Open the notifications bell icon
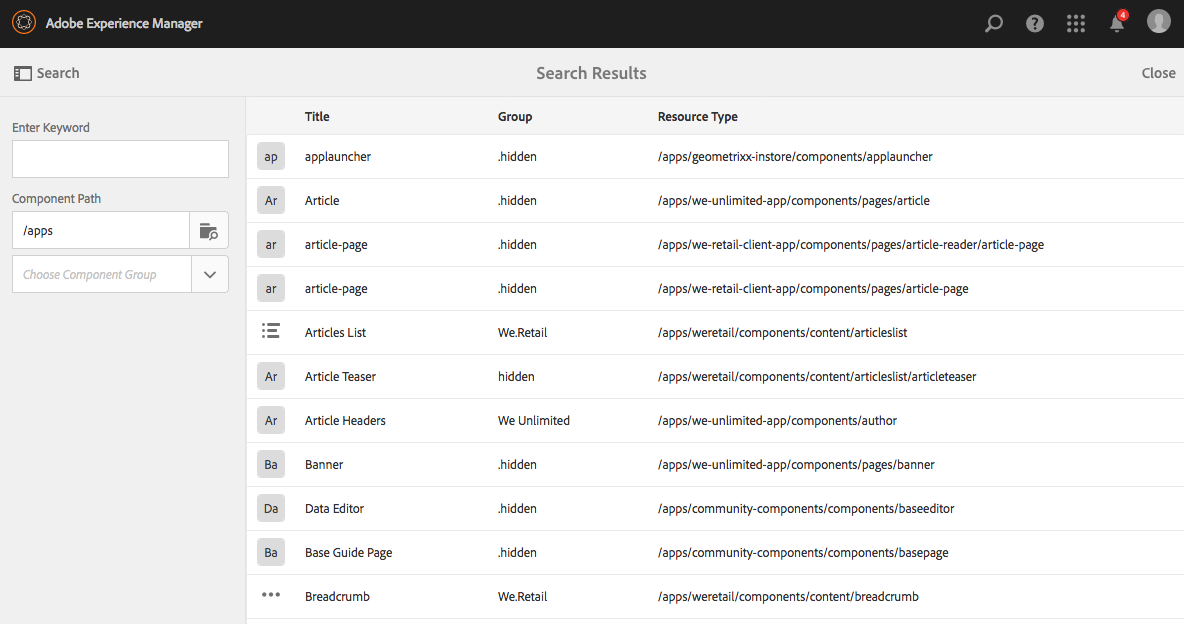Viewport: 1184px width, 624px height. pyautogui.click(x=1118, y=22)
